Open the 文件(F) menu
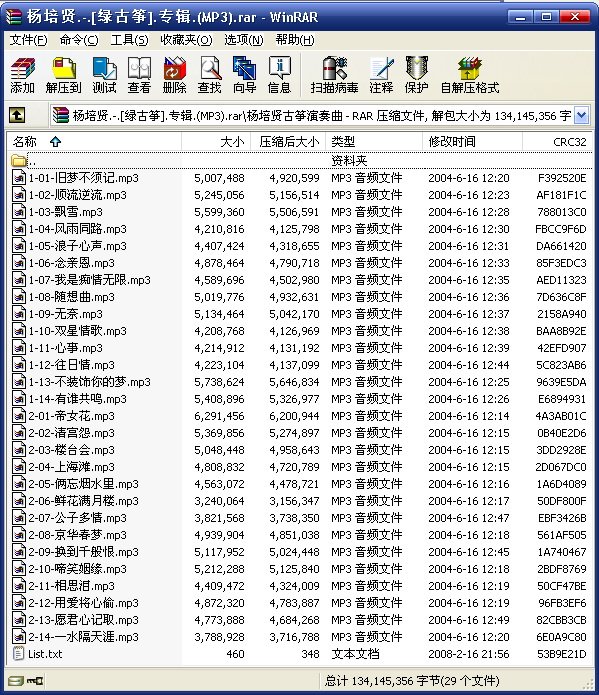 [x=28, y=40]
